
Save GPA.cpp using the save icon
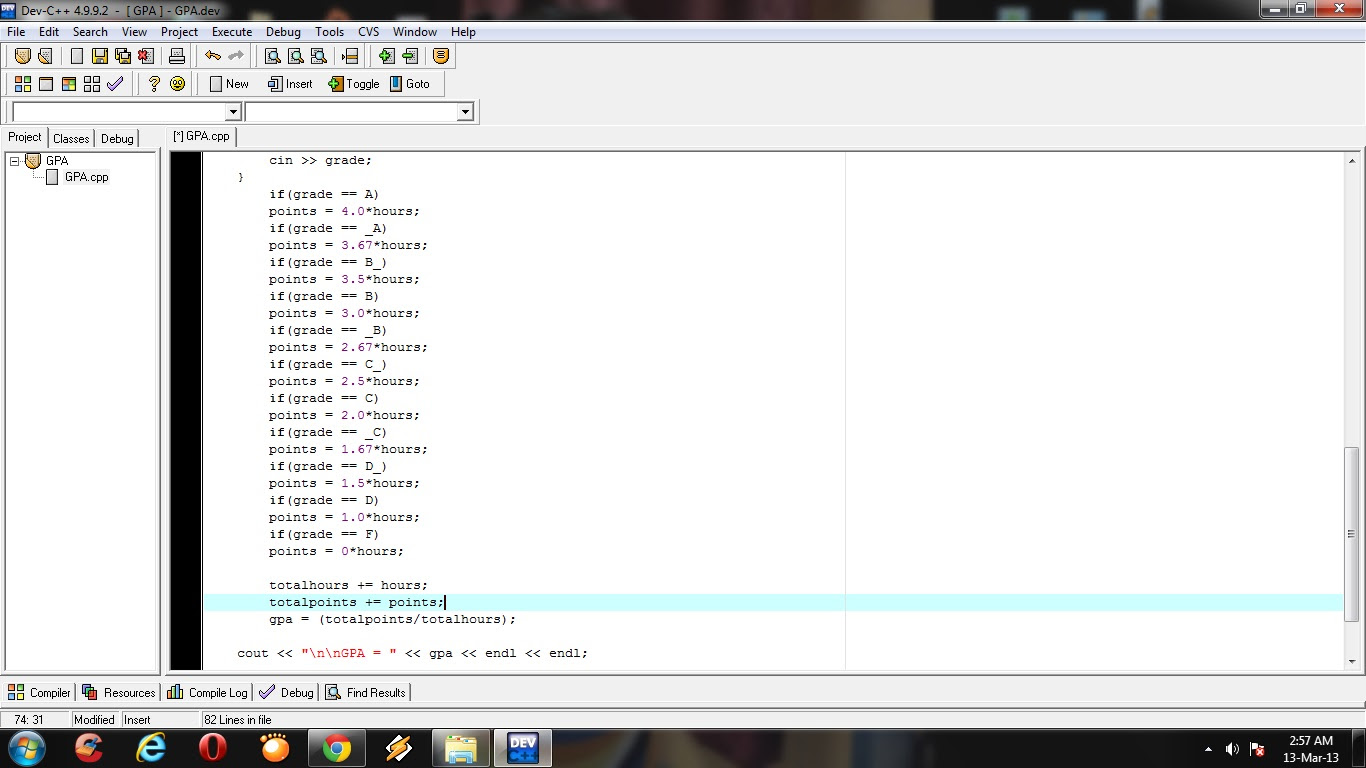click(x=100, y=56)
